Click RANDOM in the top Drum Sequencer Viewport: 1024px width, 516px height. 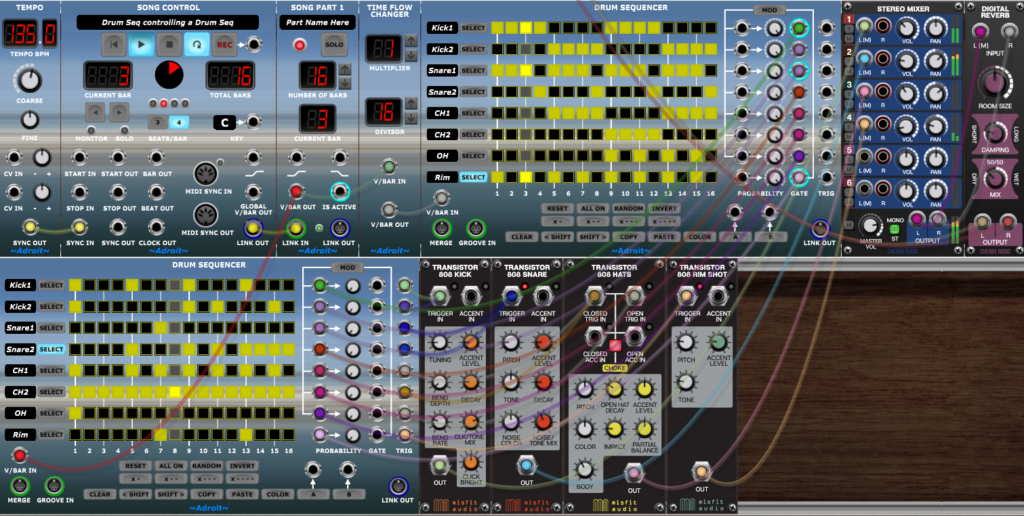tap(629, 208)
